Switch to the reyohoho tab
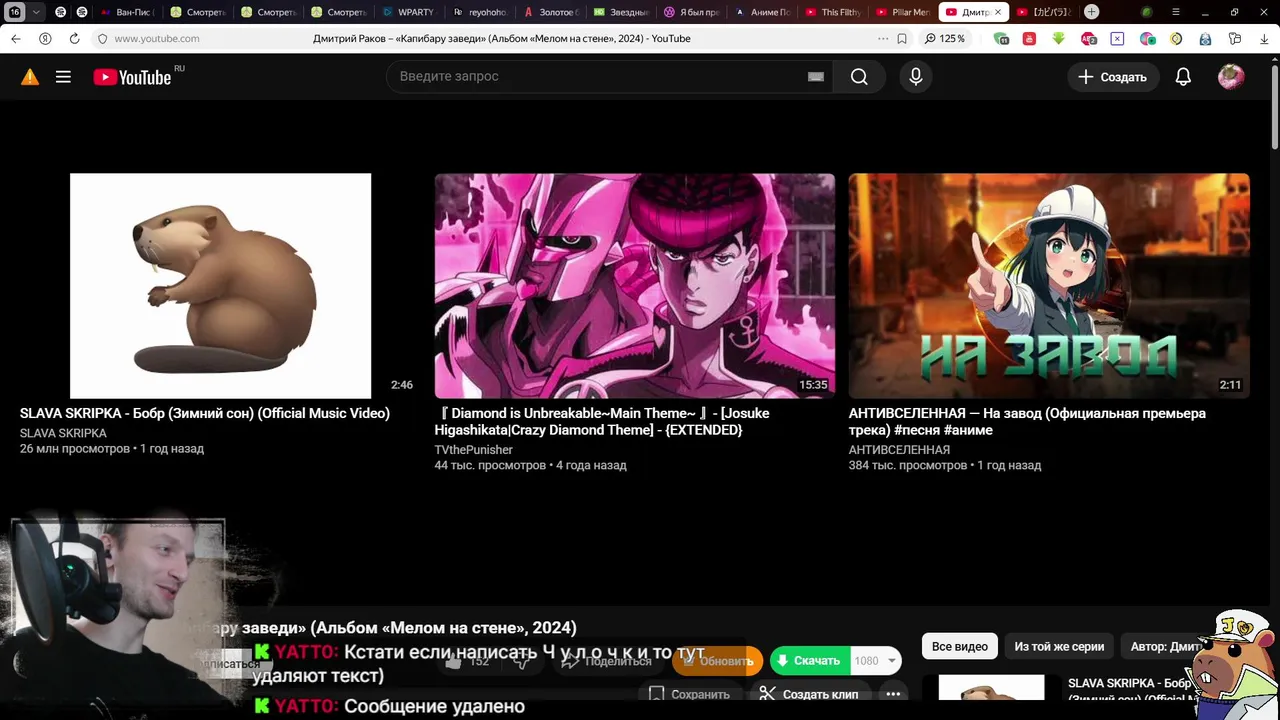 click(480, 12)
